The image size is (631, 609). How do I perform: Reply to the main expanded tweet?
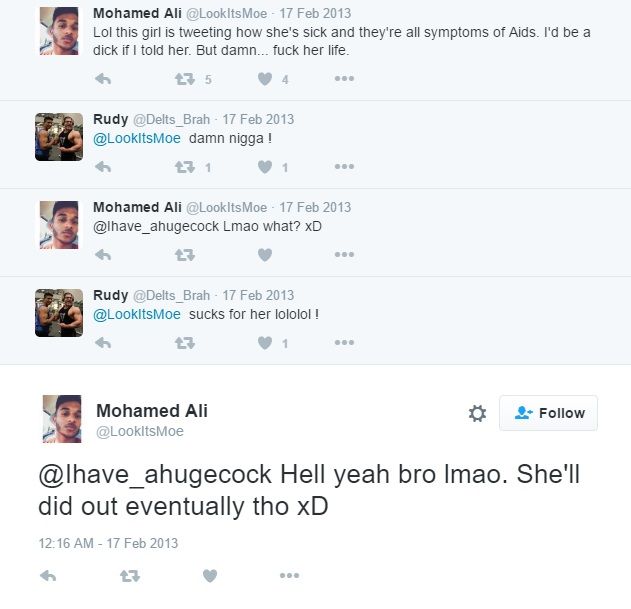tap(48, 576)
